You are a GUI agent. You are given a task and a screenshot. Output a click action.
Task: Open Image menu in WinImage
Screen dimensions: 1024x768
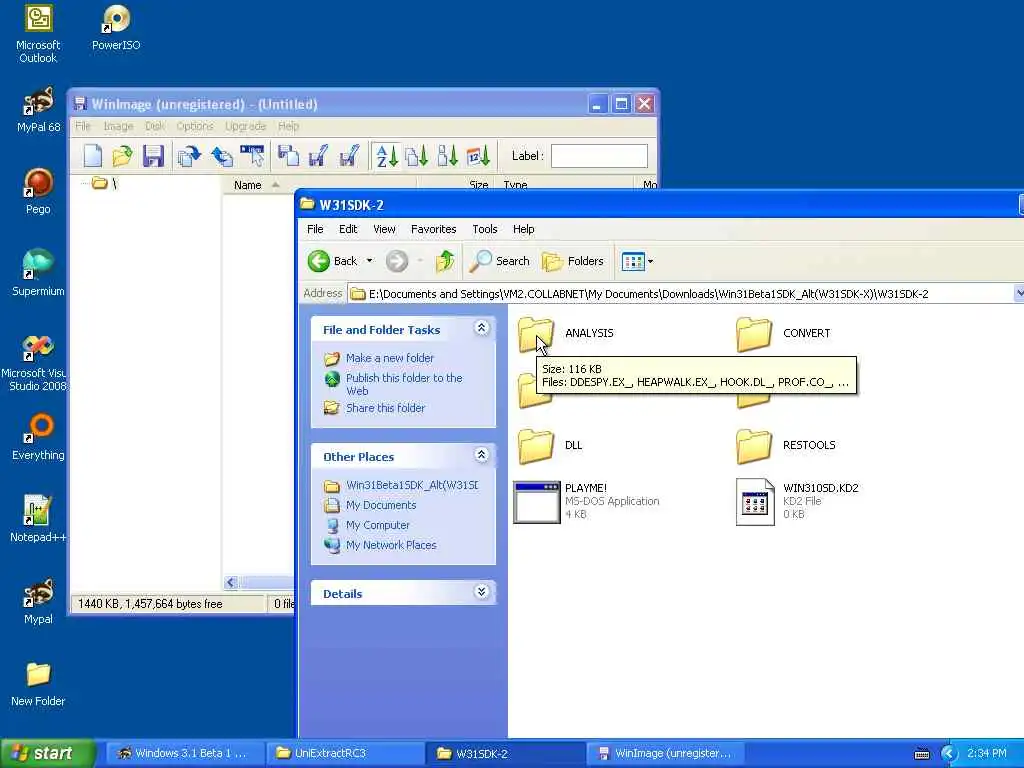[x=118, y=126]
